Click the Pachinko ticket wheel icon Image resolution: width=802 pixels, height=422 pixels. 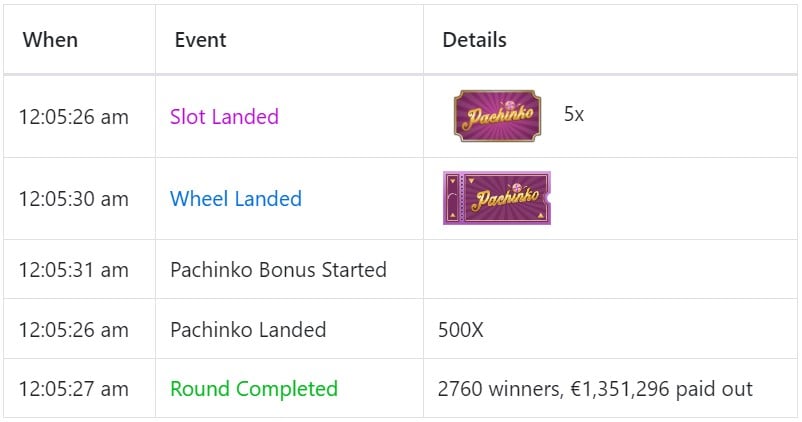tap(497, 198)
